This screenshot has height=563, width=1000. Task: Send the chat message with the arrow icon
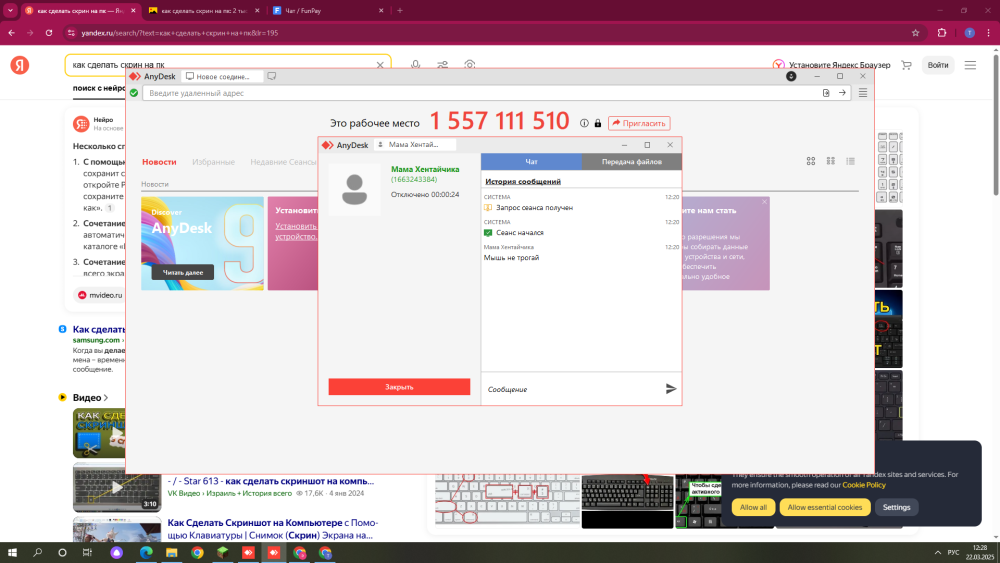670,388
